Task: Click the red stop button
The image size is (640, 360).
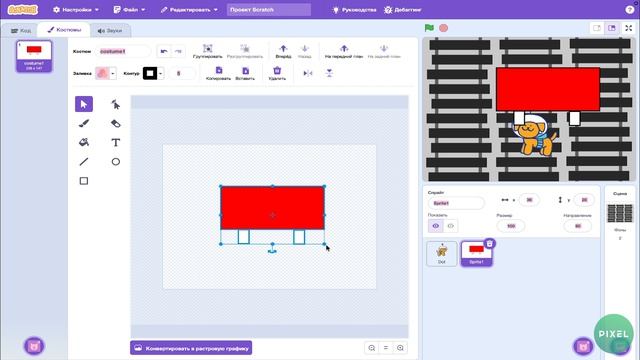Action: coord(443,28)
